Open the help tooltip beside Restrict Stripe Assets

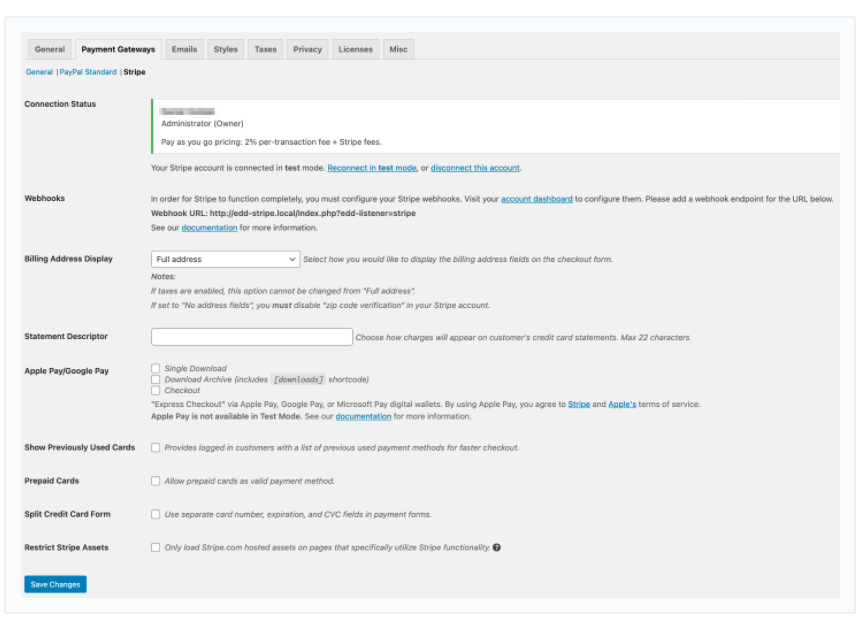coord(496,547)
